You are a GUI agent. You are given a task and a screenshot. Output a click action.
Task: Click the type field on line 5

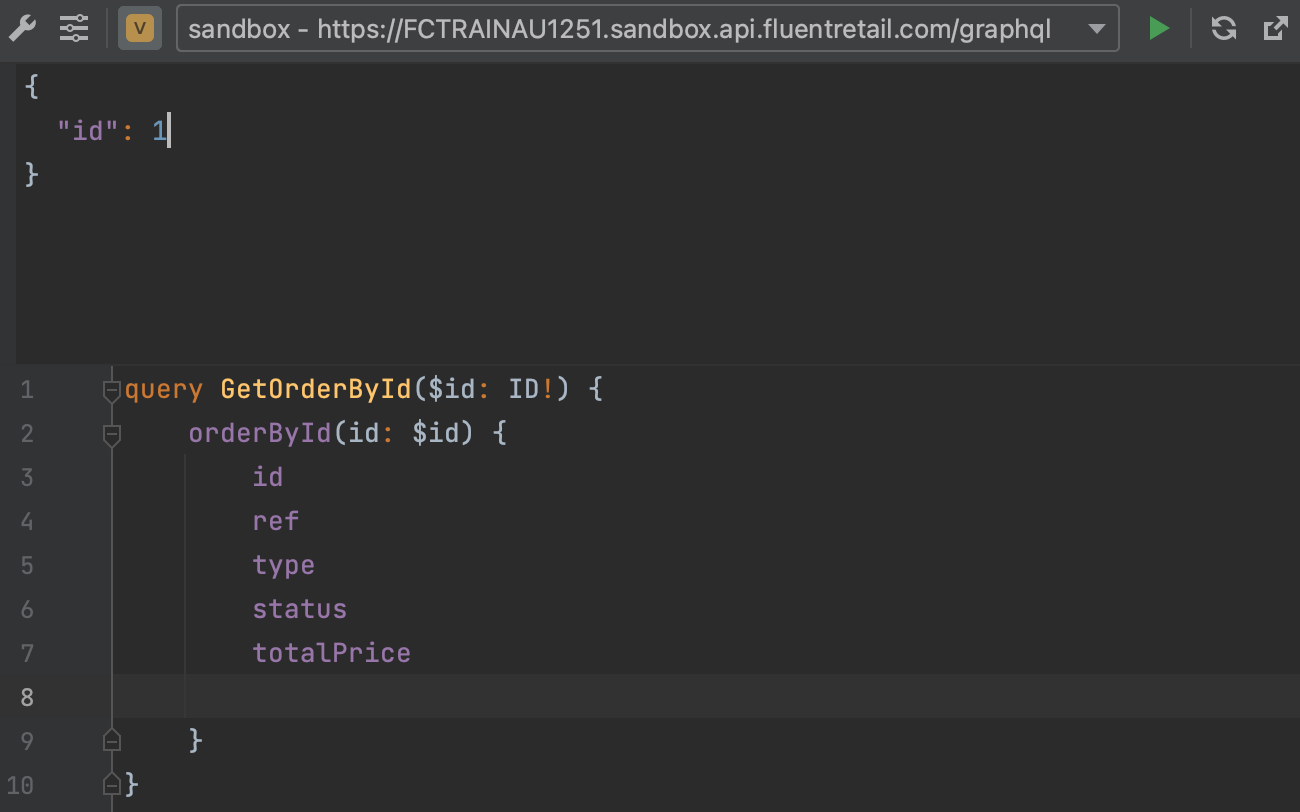[283, 566]
